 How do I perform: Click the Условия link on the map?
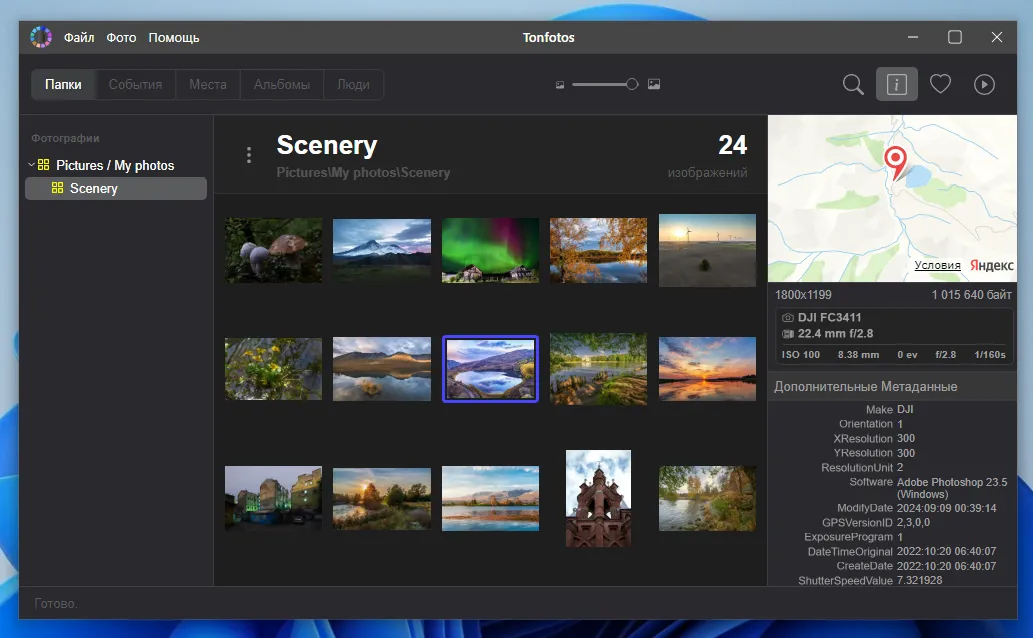point(937,266)
